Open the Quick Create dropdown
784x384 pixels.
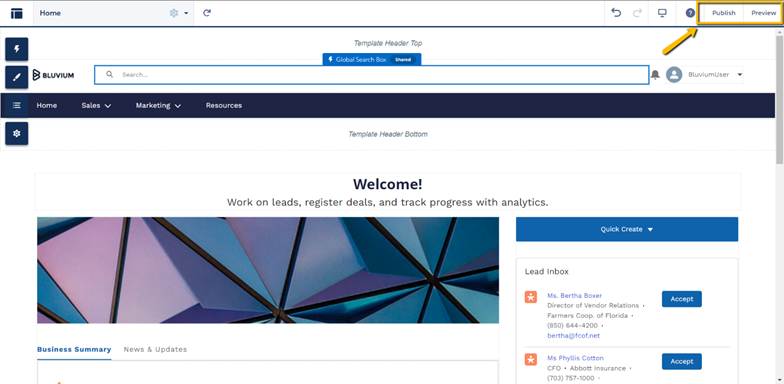point(627,229)
